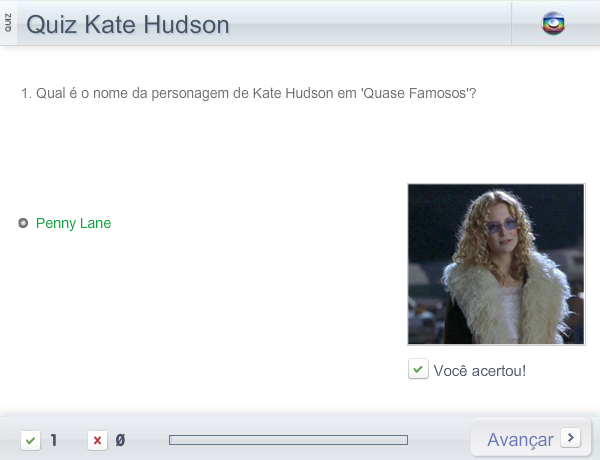Click the Avançar button
The height and width of the screenshot is (460, 600).
[531, 438]
